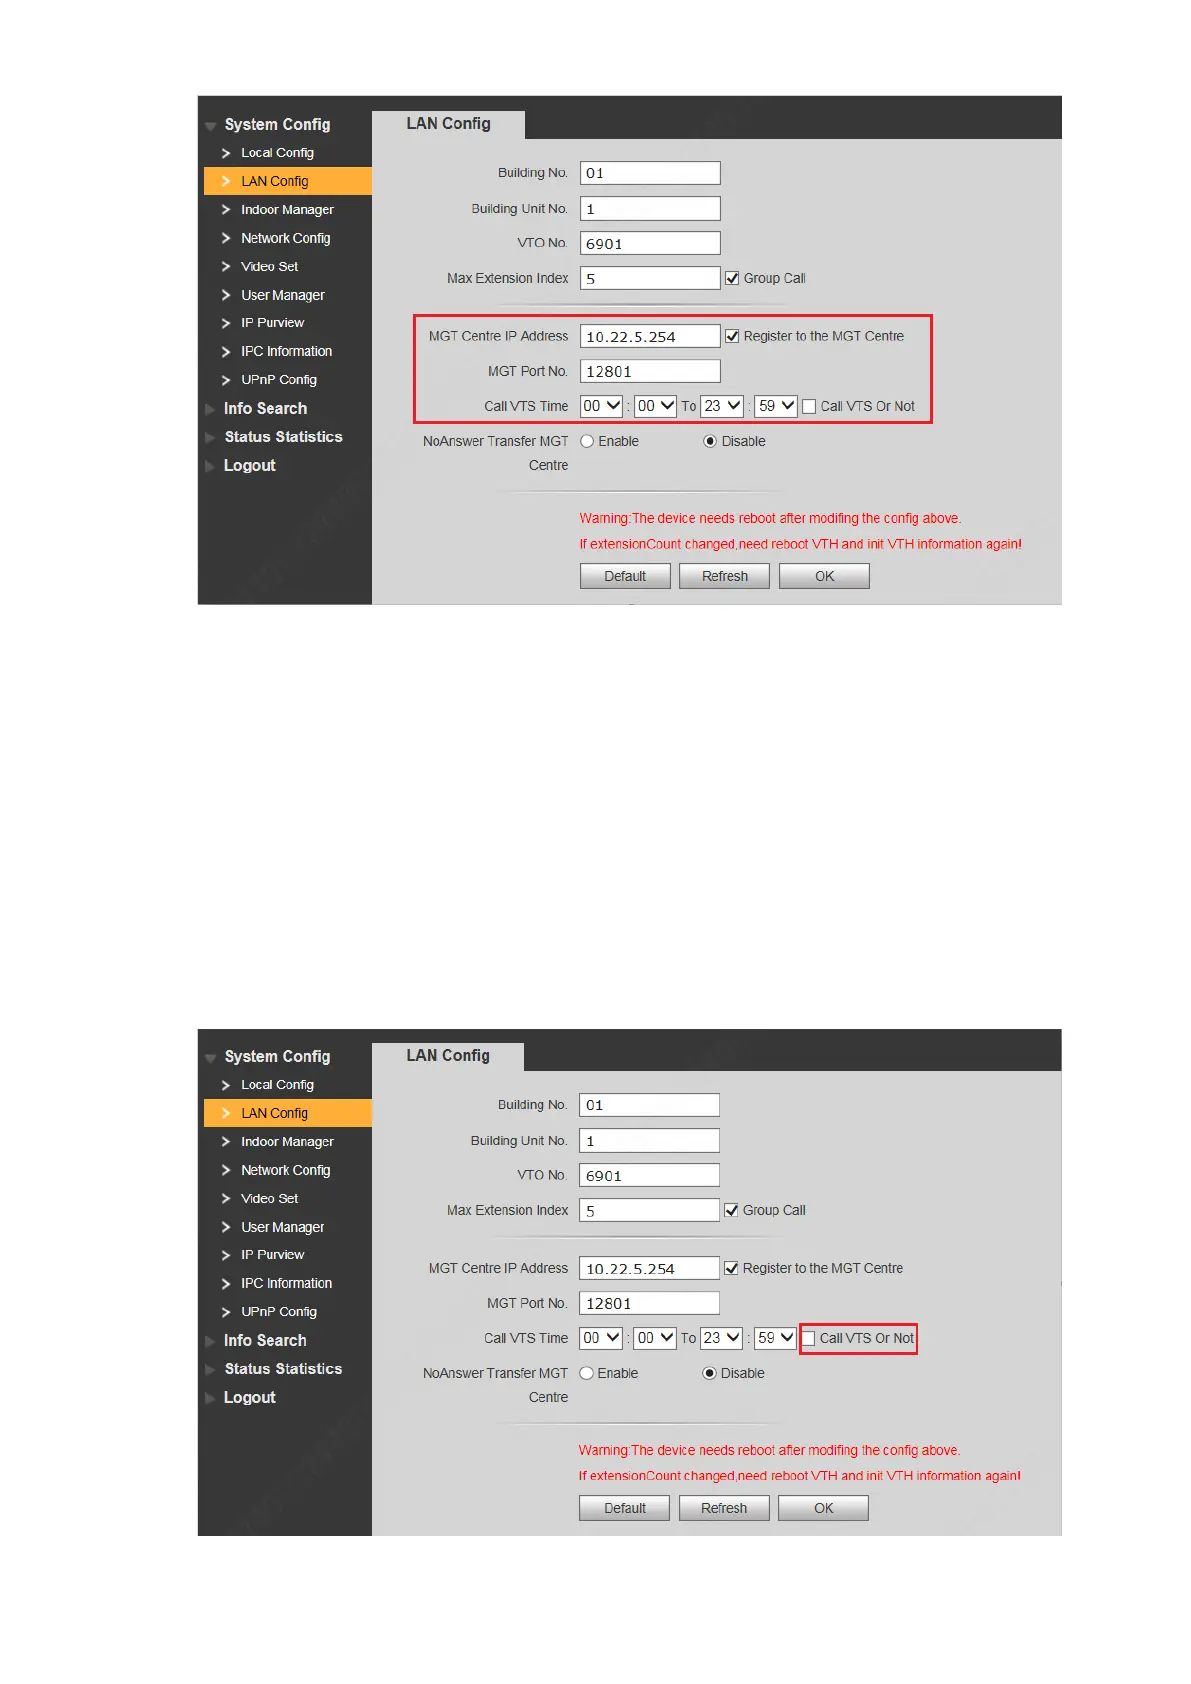Open Local Config in the lower sidebar
The width and height of the screenshot is (1191, 1684).
(x=277, y=1085)
